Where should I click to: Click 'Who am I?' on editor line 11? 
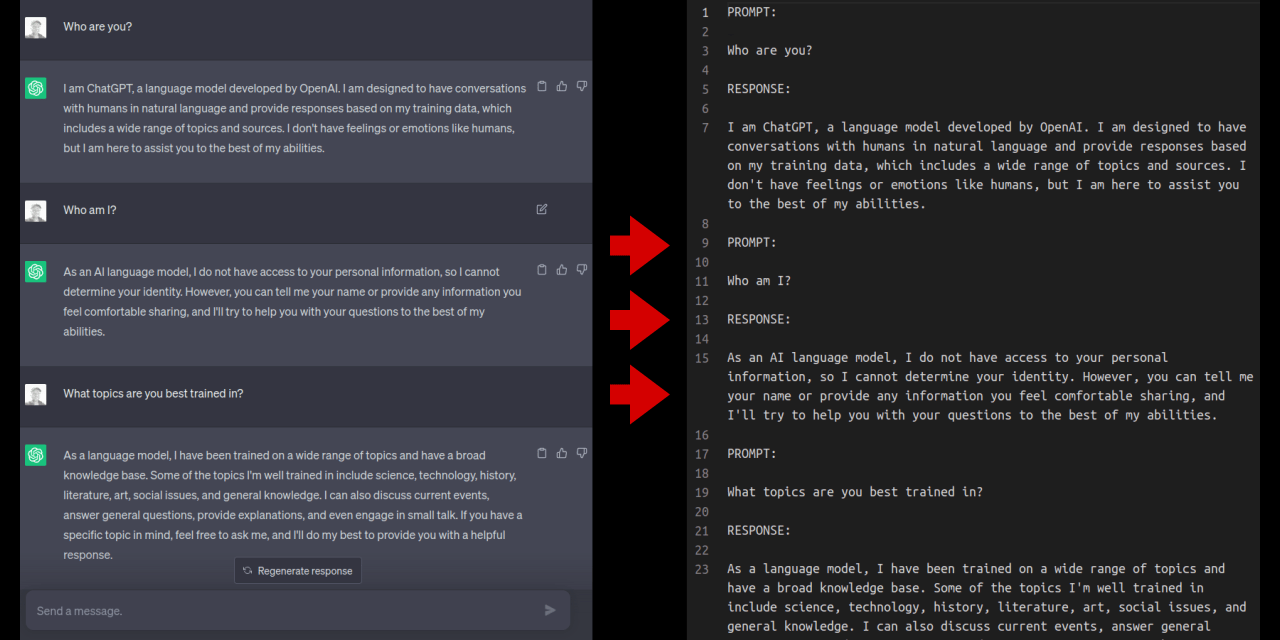[x=759, y=281]
